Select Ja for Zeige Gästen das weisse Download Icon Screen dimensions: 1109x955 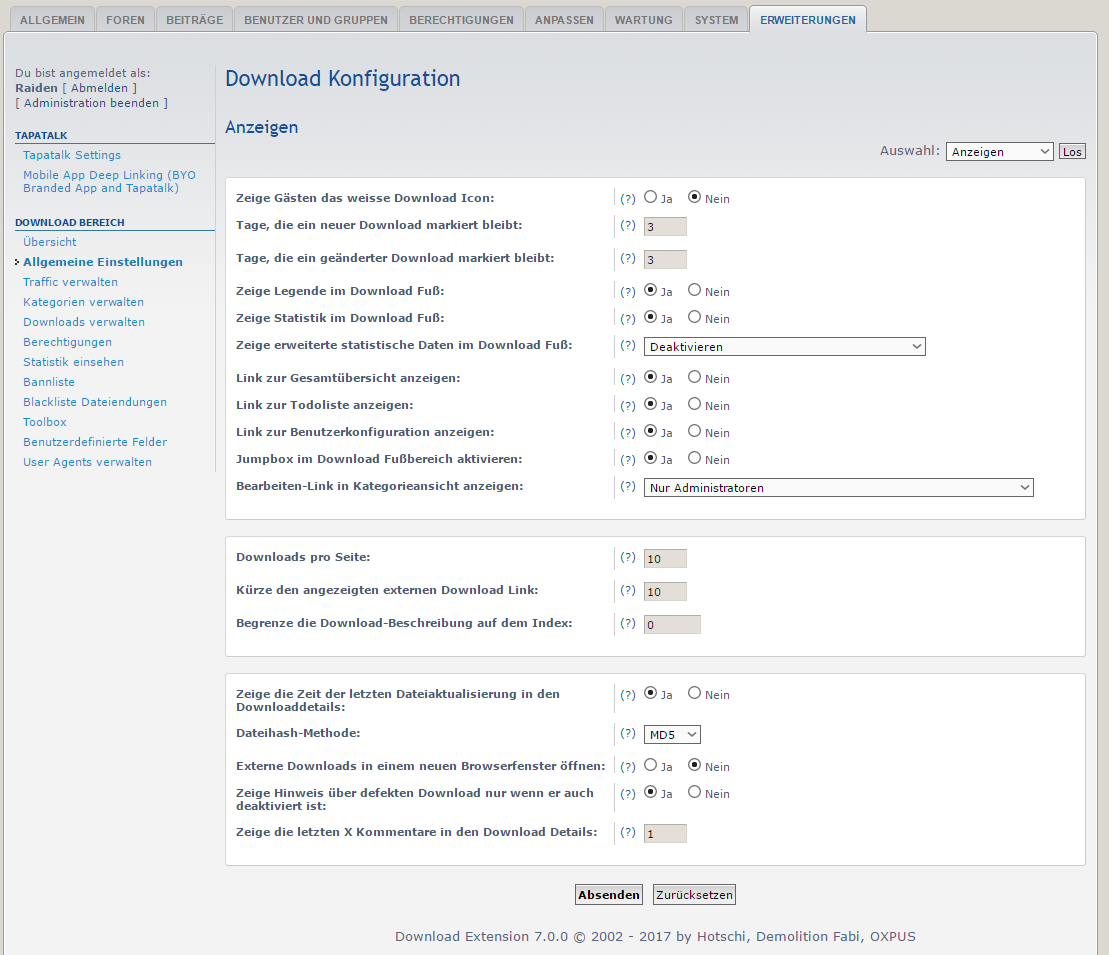point(651,198)
